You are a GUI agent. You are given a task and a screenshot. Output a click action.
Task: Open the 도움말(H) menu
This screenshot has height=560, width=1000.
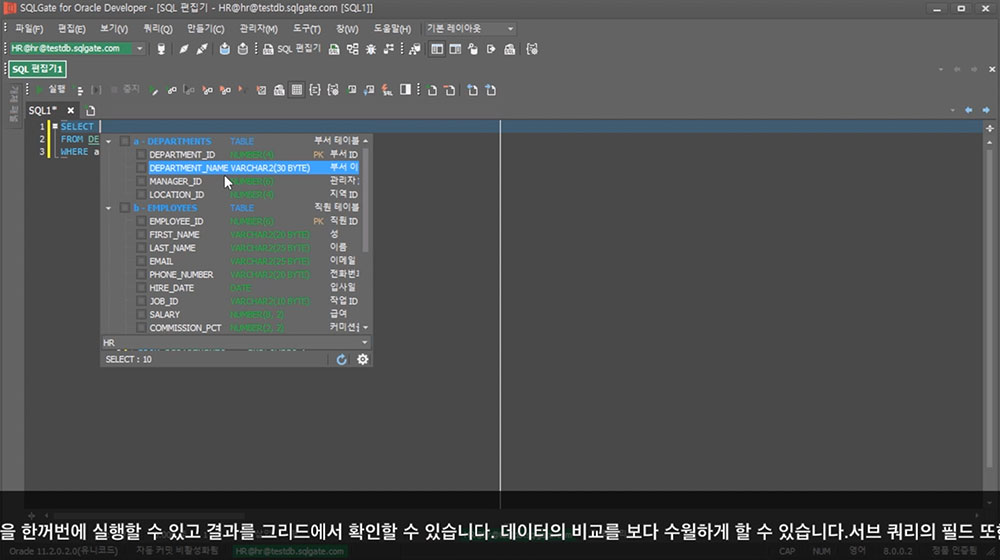(x=392, y=29)
